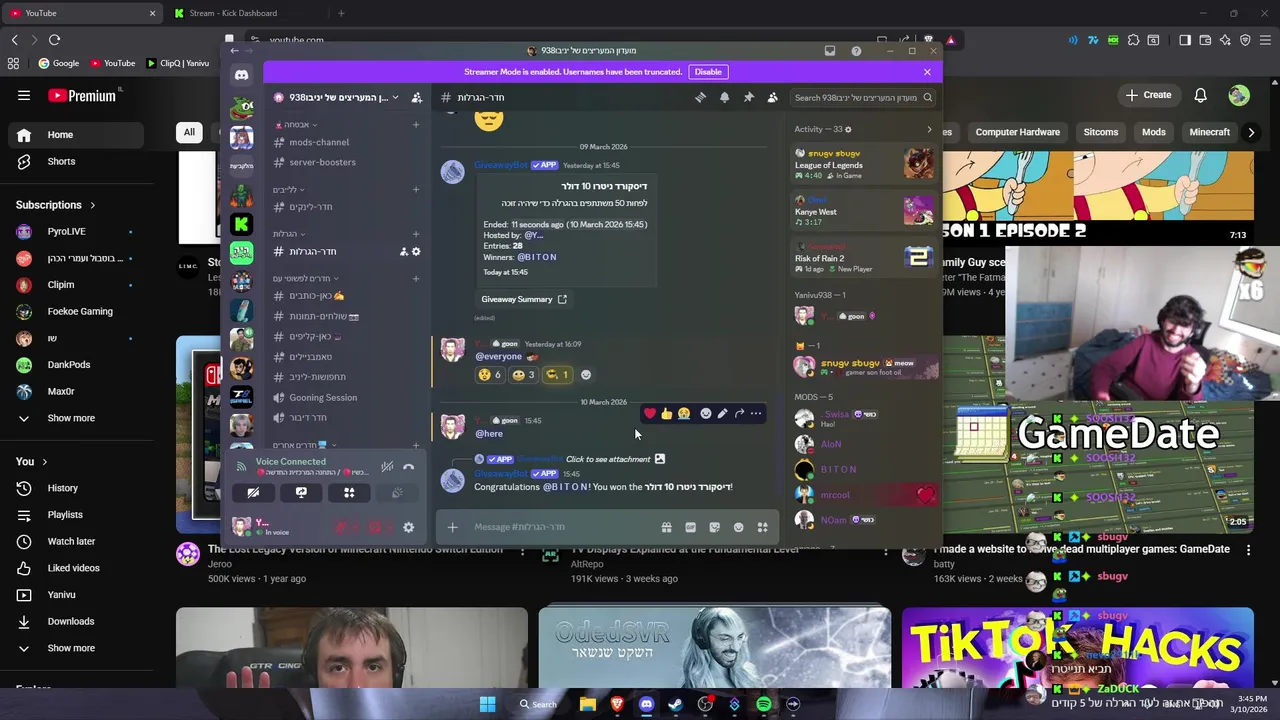The width and height of the screenshot is (1280, 720).
Task: Toggle headphone deafen in user panel
Action: tap(375, 527)
